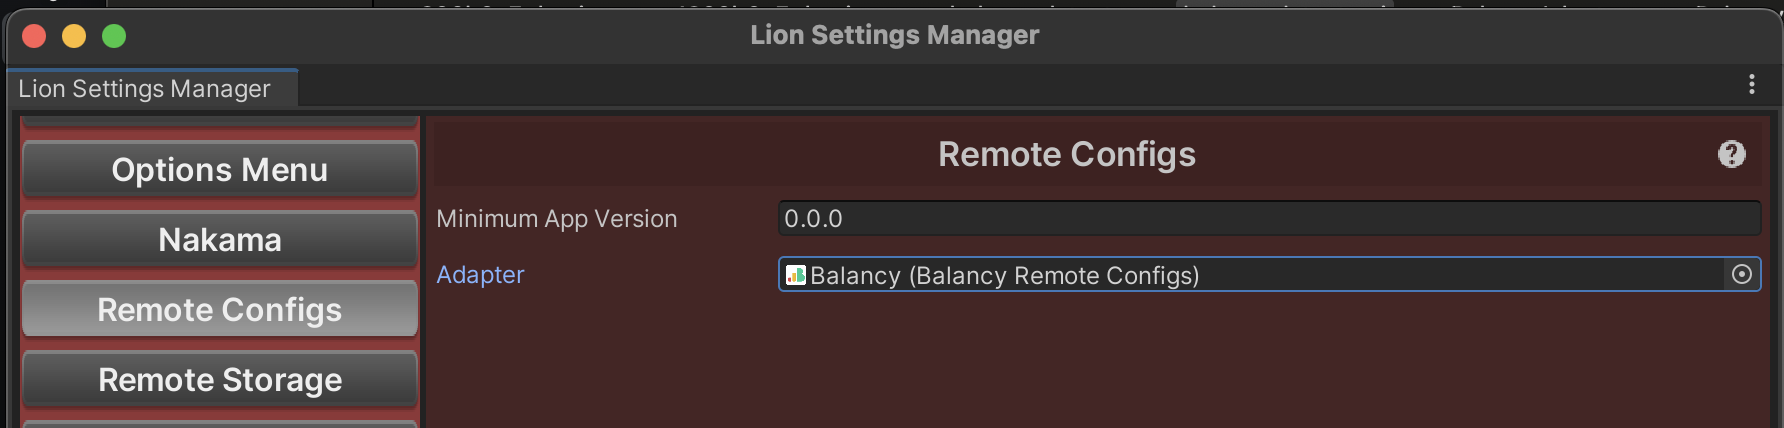Select the Remote Configs sidebar button
The height and width of the screenshot is (428, 1784).
(x=219, y=310)
